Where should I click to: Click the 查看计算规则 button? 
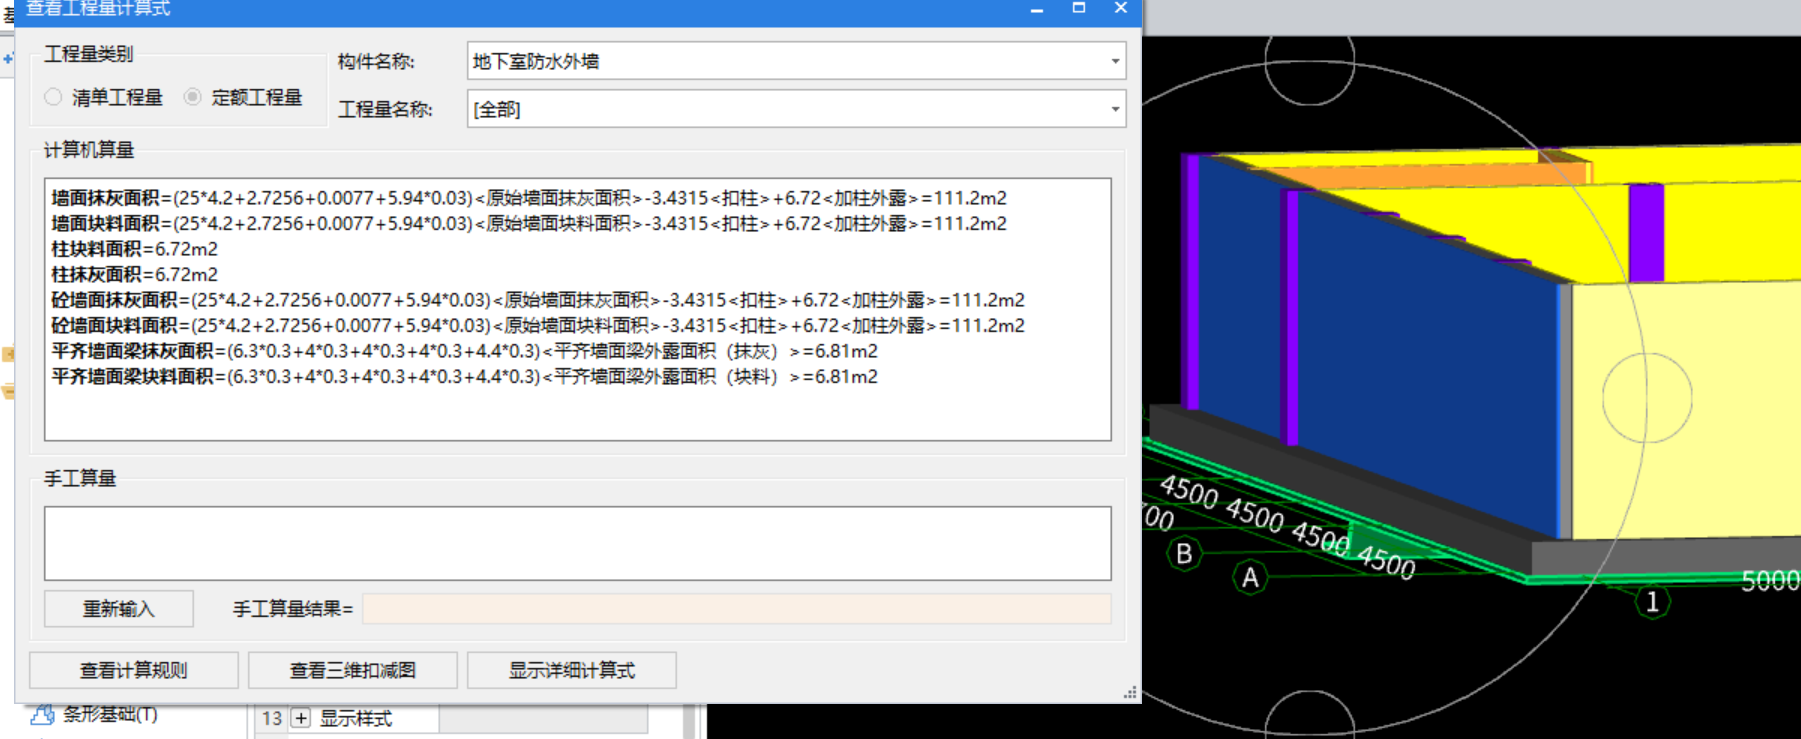(134, 670)
